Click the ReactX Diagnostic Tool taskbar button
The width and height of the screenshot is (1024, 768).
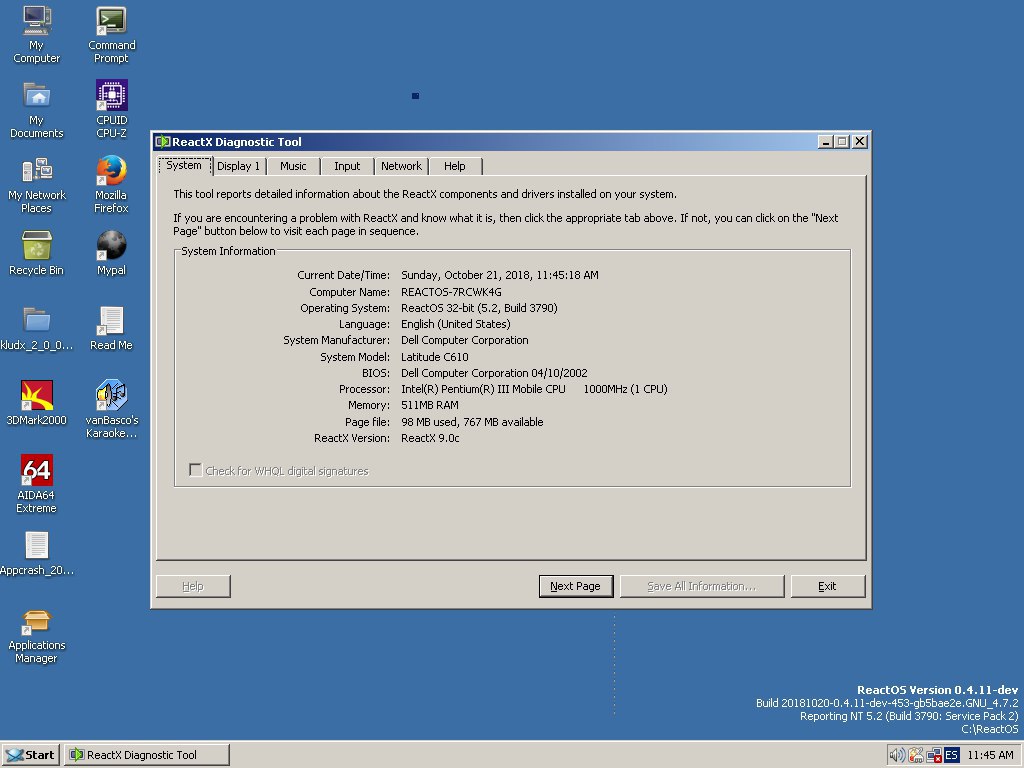[147, 755]
